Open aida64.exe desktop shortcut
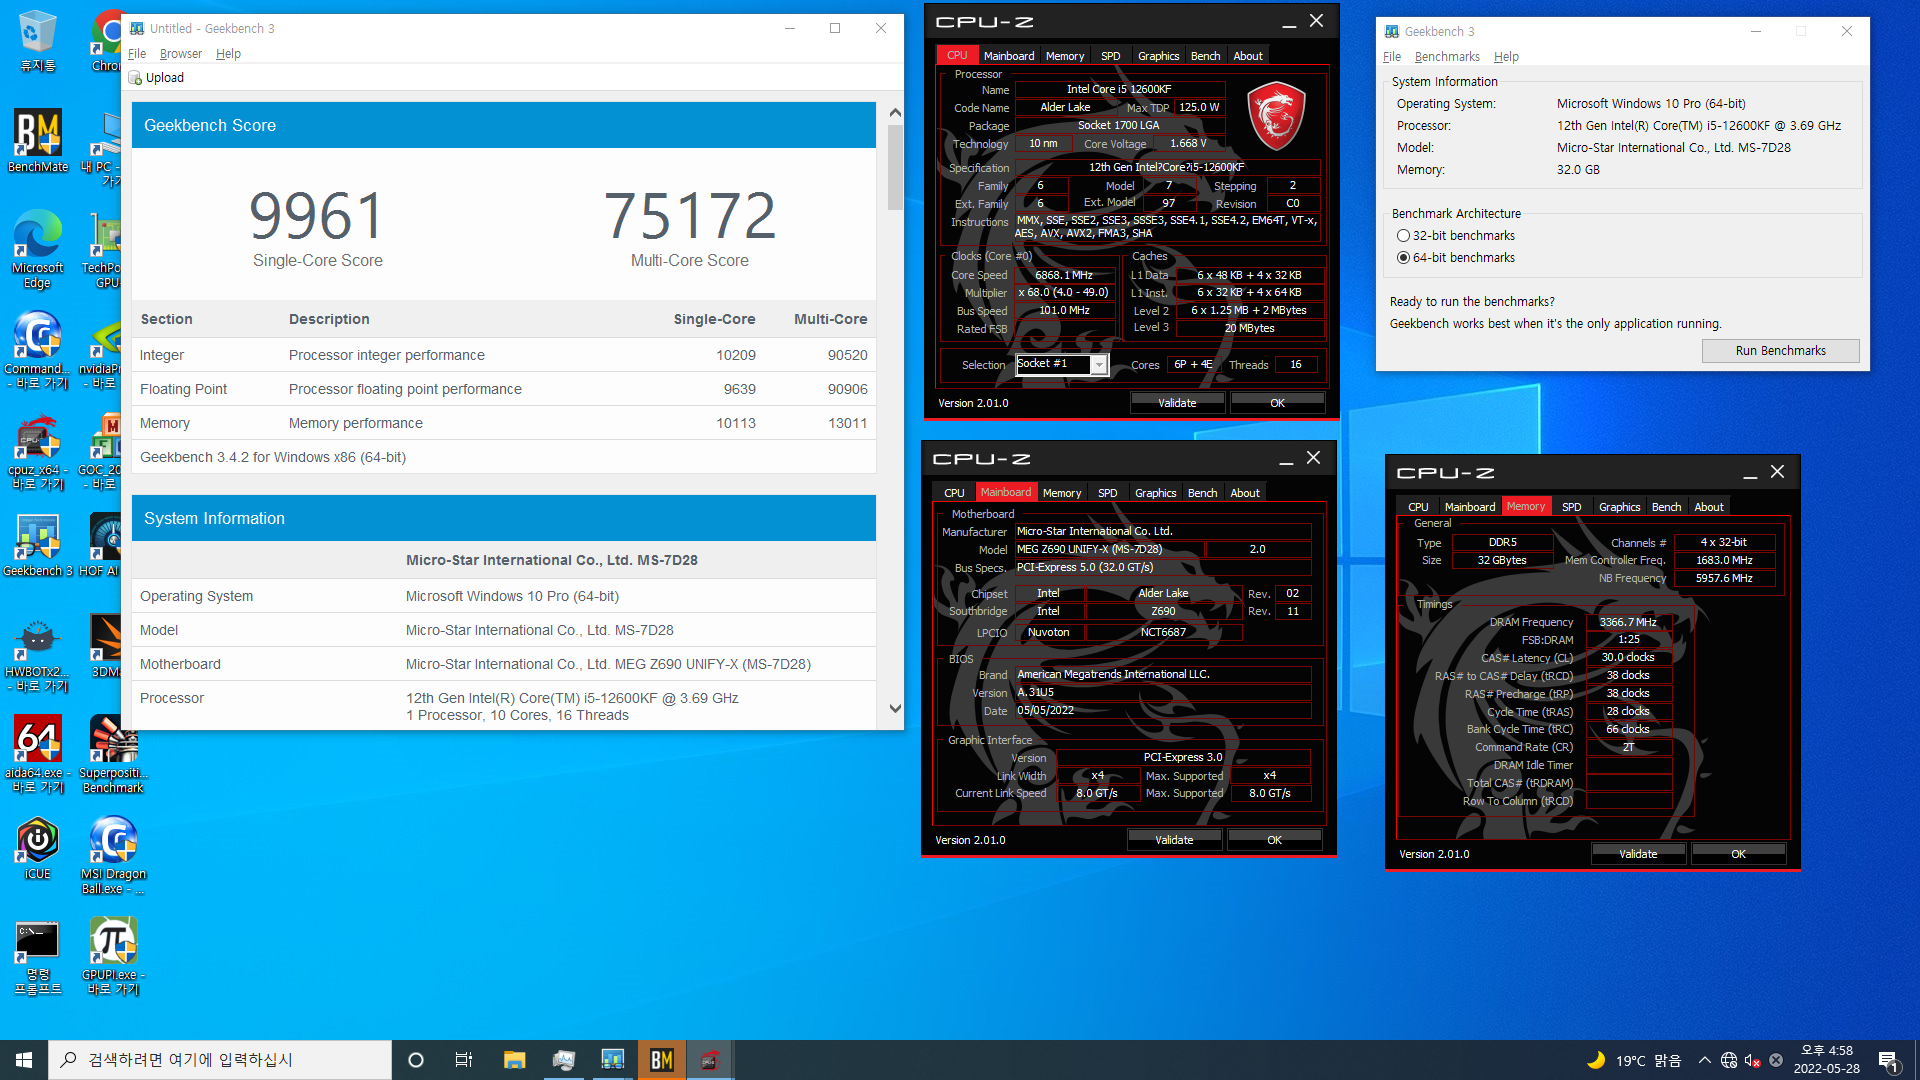Viewport: 1920px width, 1080px height. 37,755
